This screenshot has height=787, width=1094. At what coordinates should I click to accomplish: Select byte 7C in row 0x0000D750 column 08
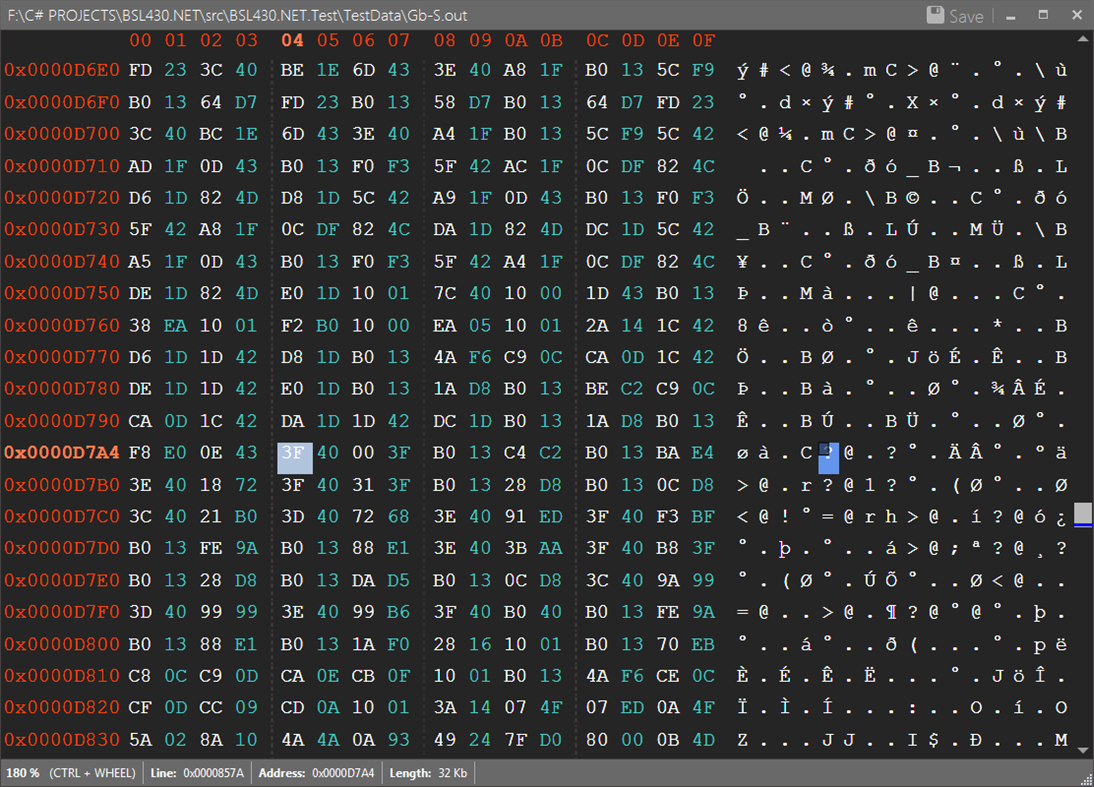click(444, 293)
